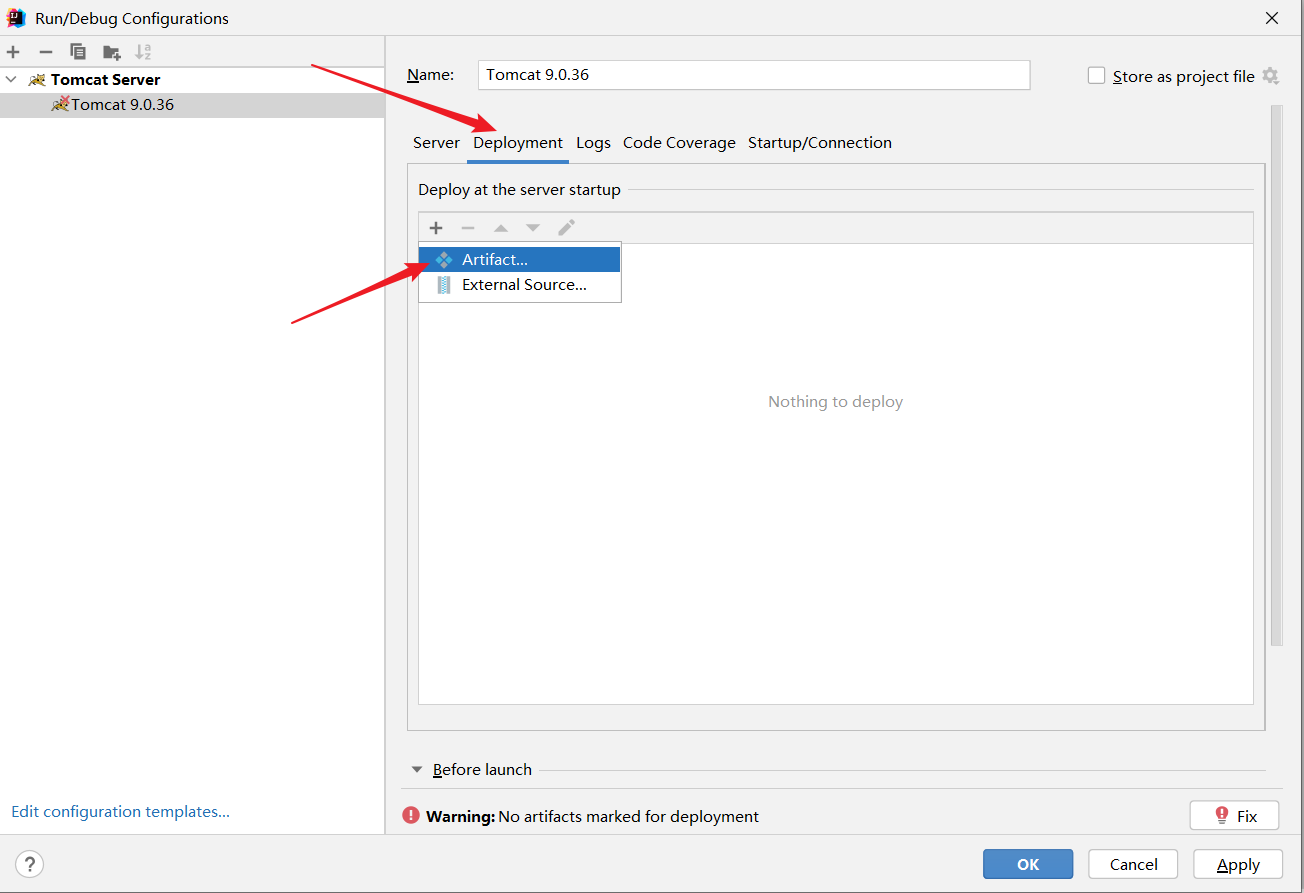Collapse the Tomcat Server tree node

pyautogui.click(x=11, y=79)
